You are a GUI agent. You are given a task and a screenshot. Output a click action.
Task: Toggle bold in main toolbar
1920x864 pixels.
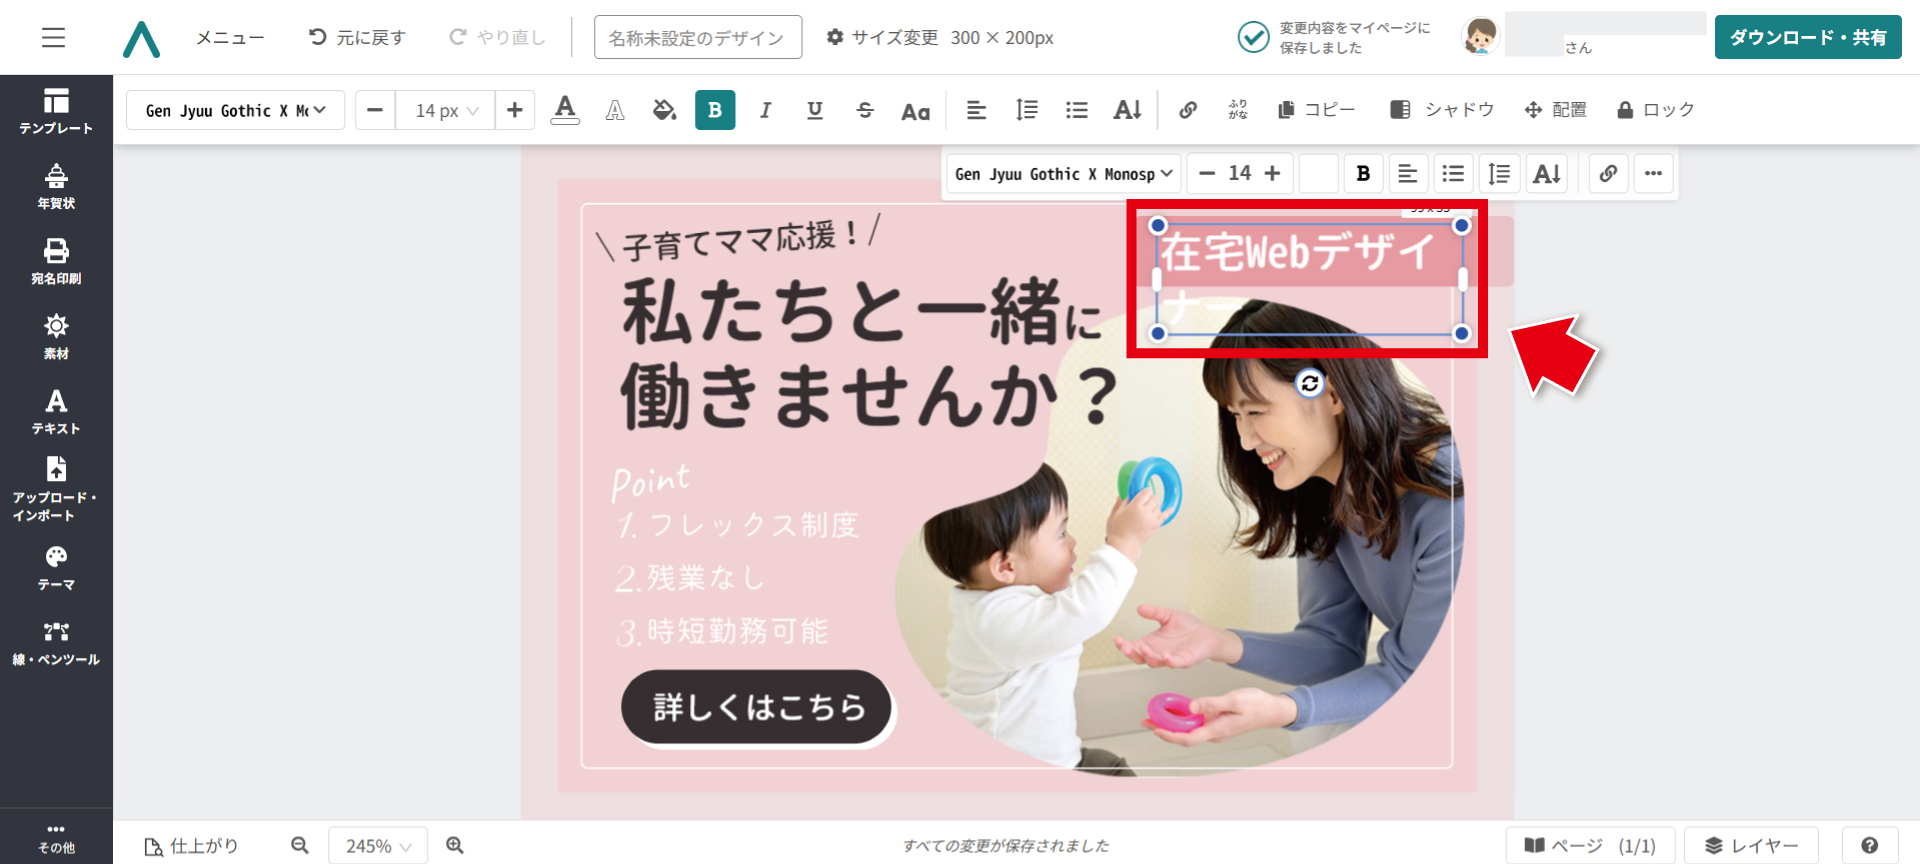coord(715,110)
